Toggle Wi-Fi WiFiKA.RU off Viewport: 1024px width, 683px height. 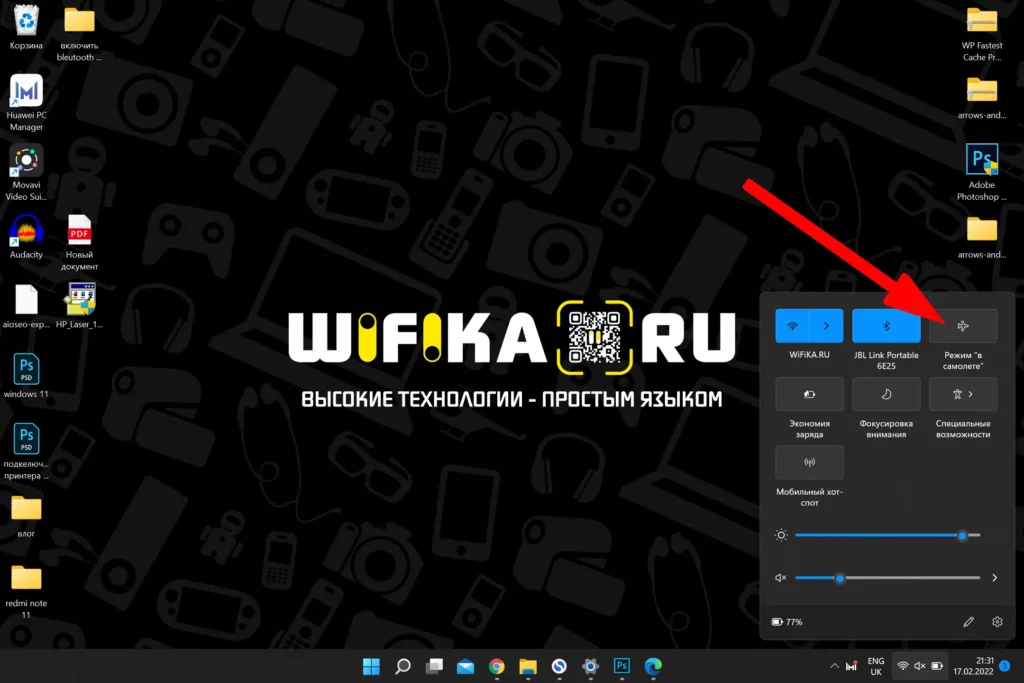tap(792, 326)
